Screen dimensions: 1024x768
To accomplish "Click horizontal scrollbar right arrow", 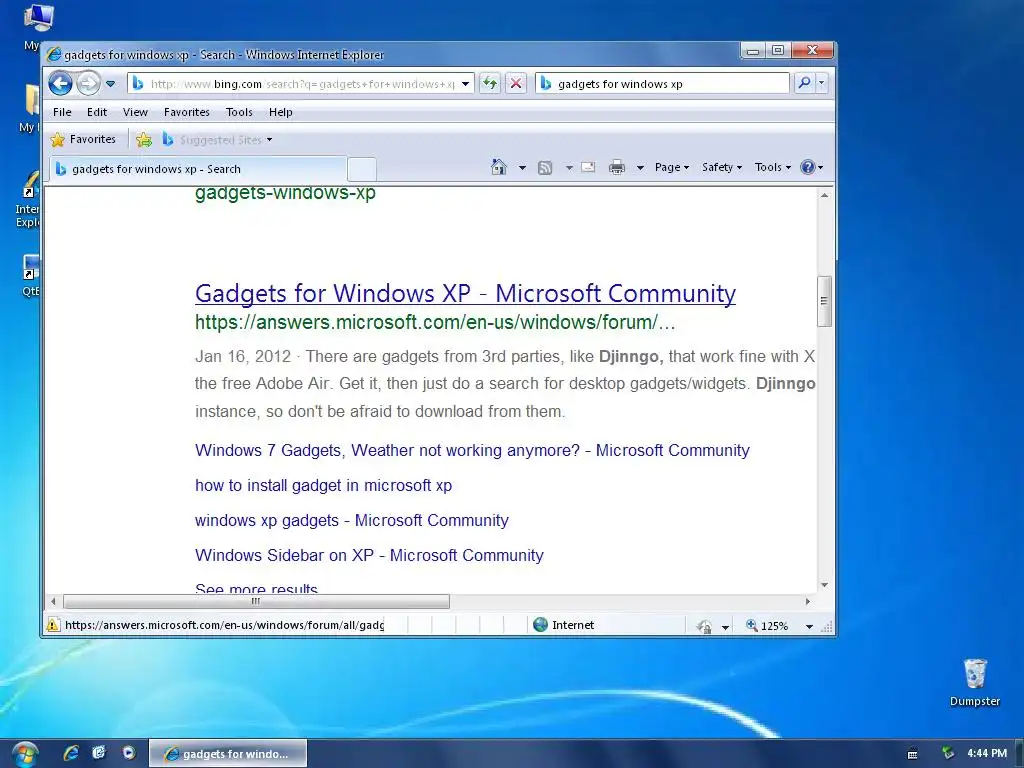I will (808, 601).
